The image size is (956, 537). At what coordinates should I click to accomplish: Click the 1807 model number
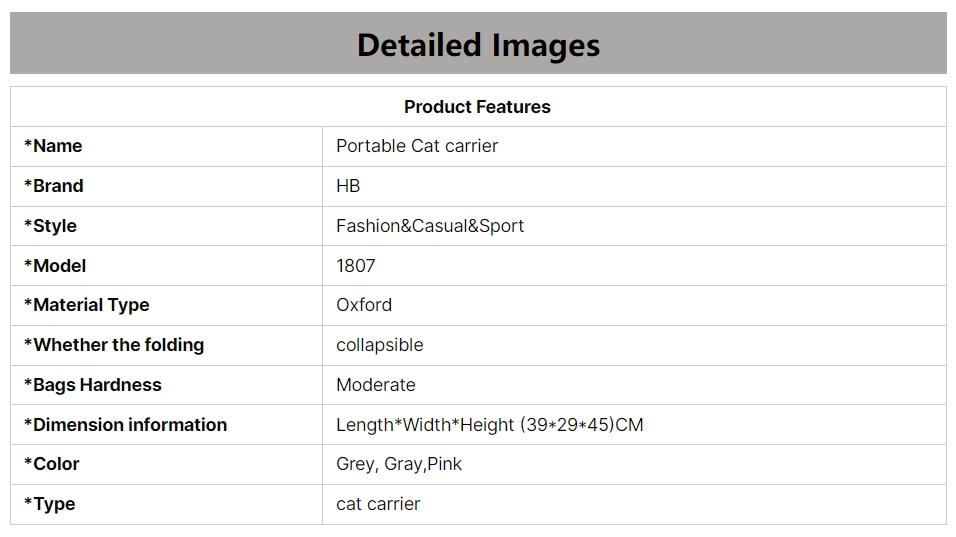[x=355, y=266]
